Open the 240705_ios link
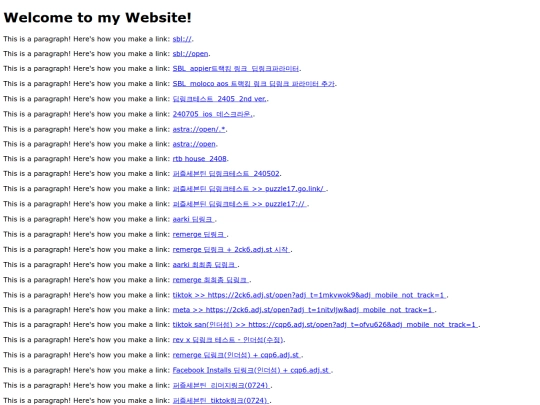Image resolution: width=540 pixels, height=405 pixels. coord(213,114)
